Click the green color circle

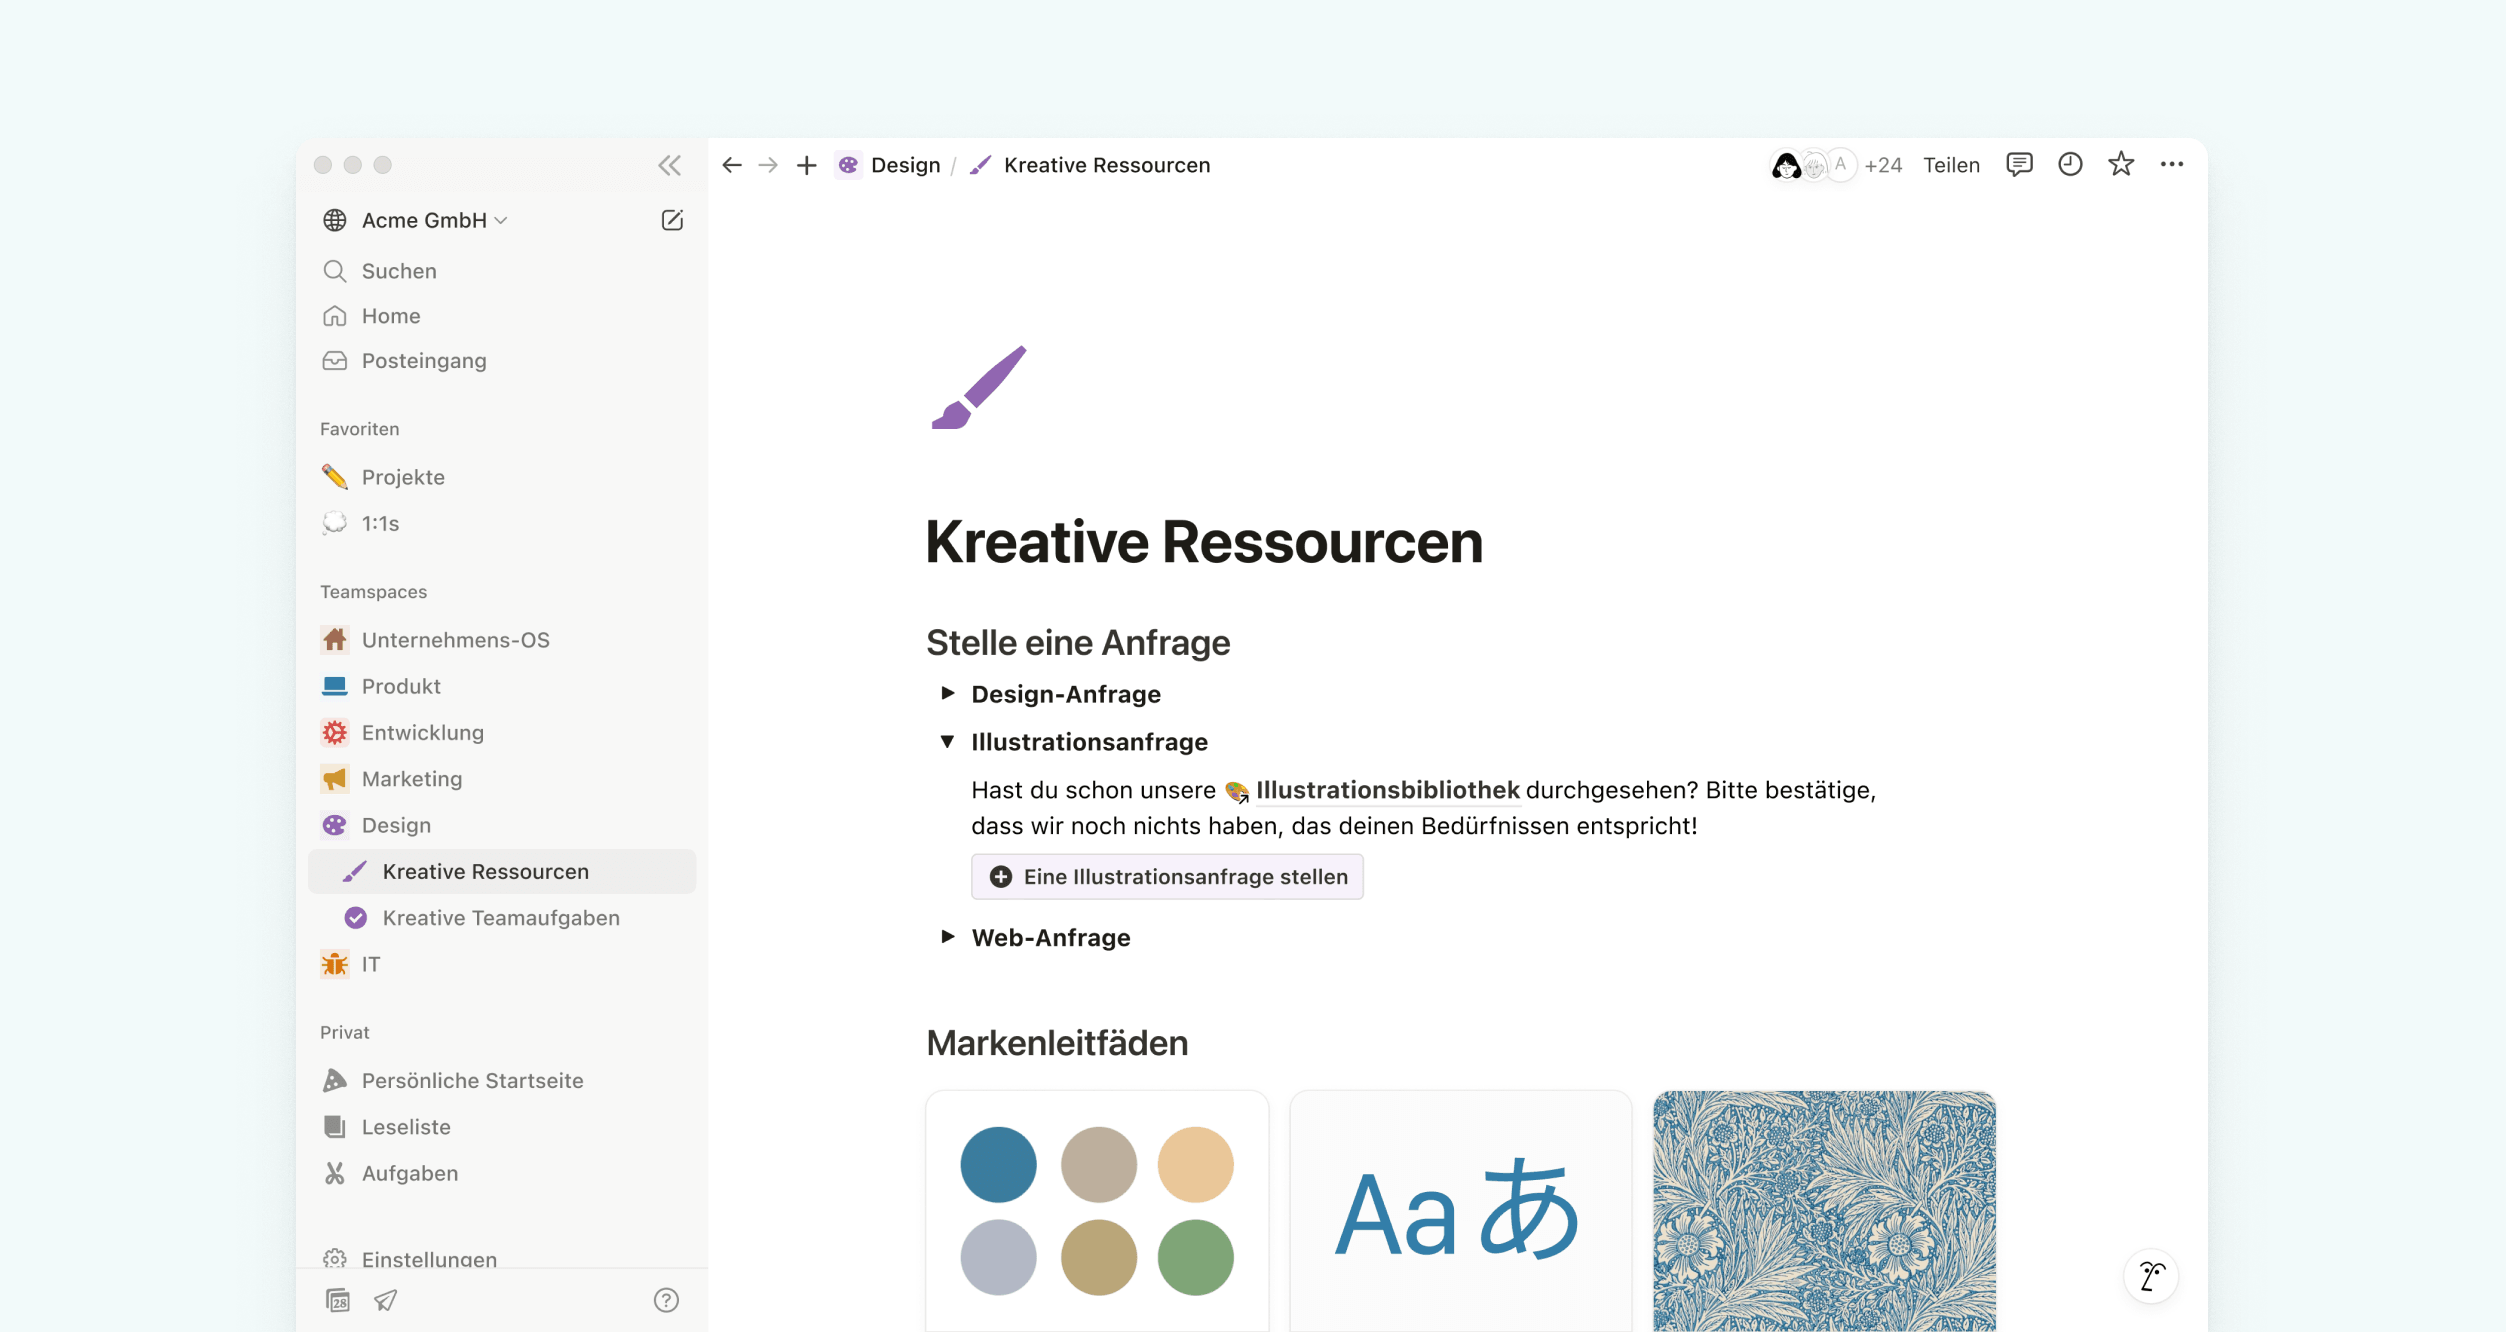pyautogui.click(x=1195, y=1257)
